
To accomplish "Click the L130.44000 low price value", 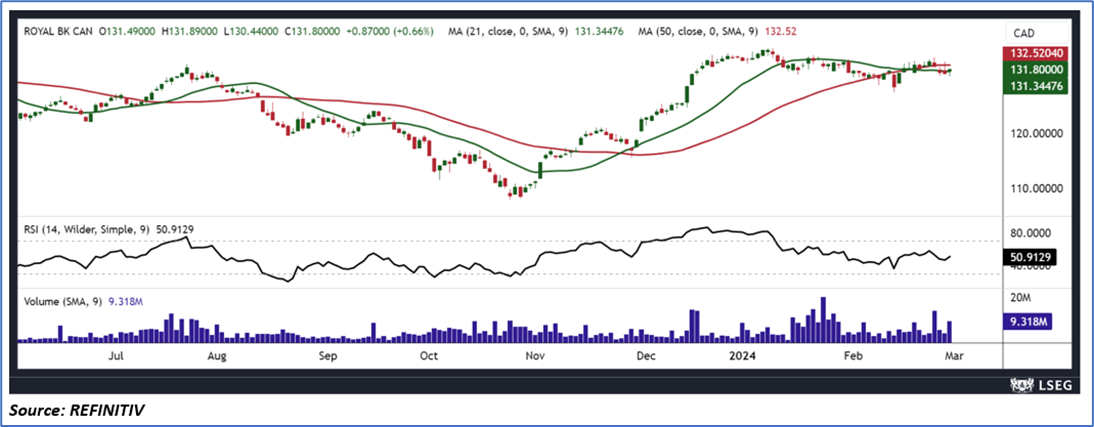I will click(253, 31).
